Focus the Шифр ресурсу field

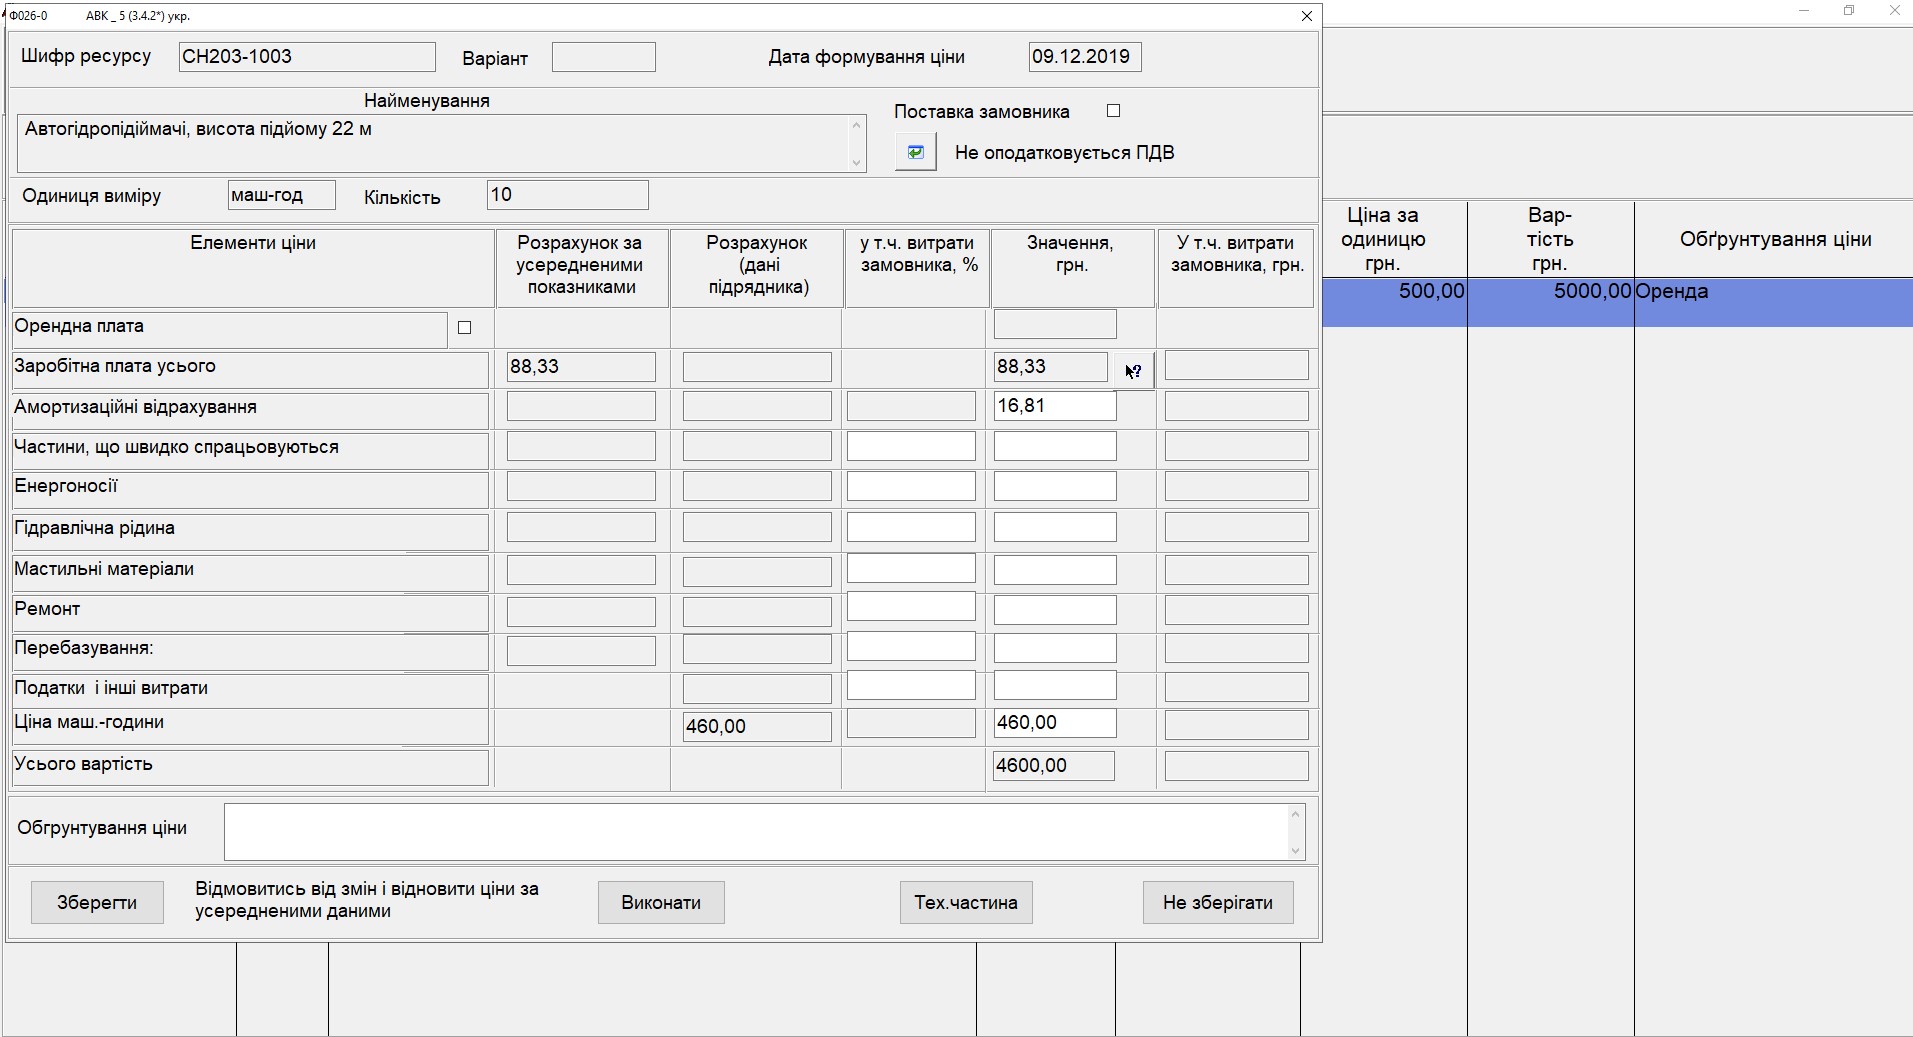click(x=307, y=57)
